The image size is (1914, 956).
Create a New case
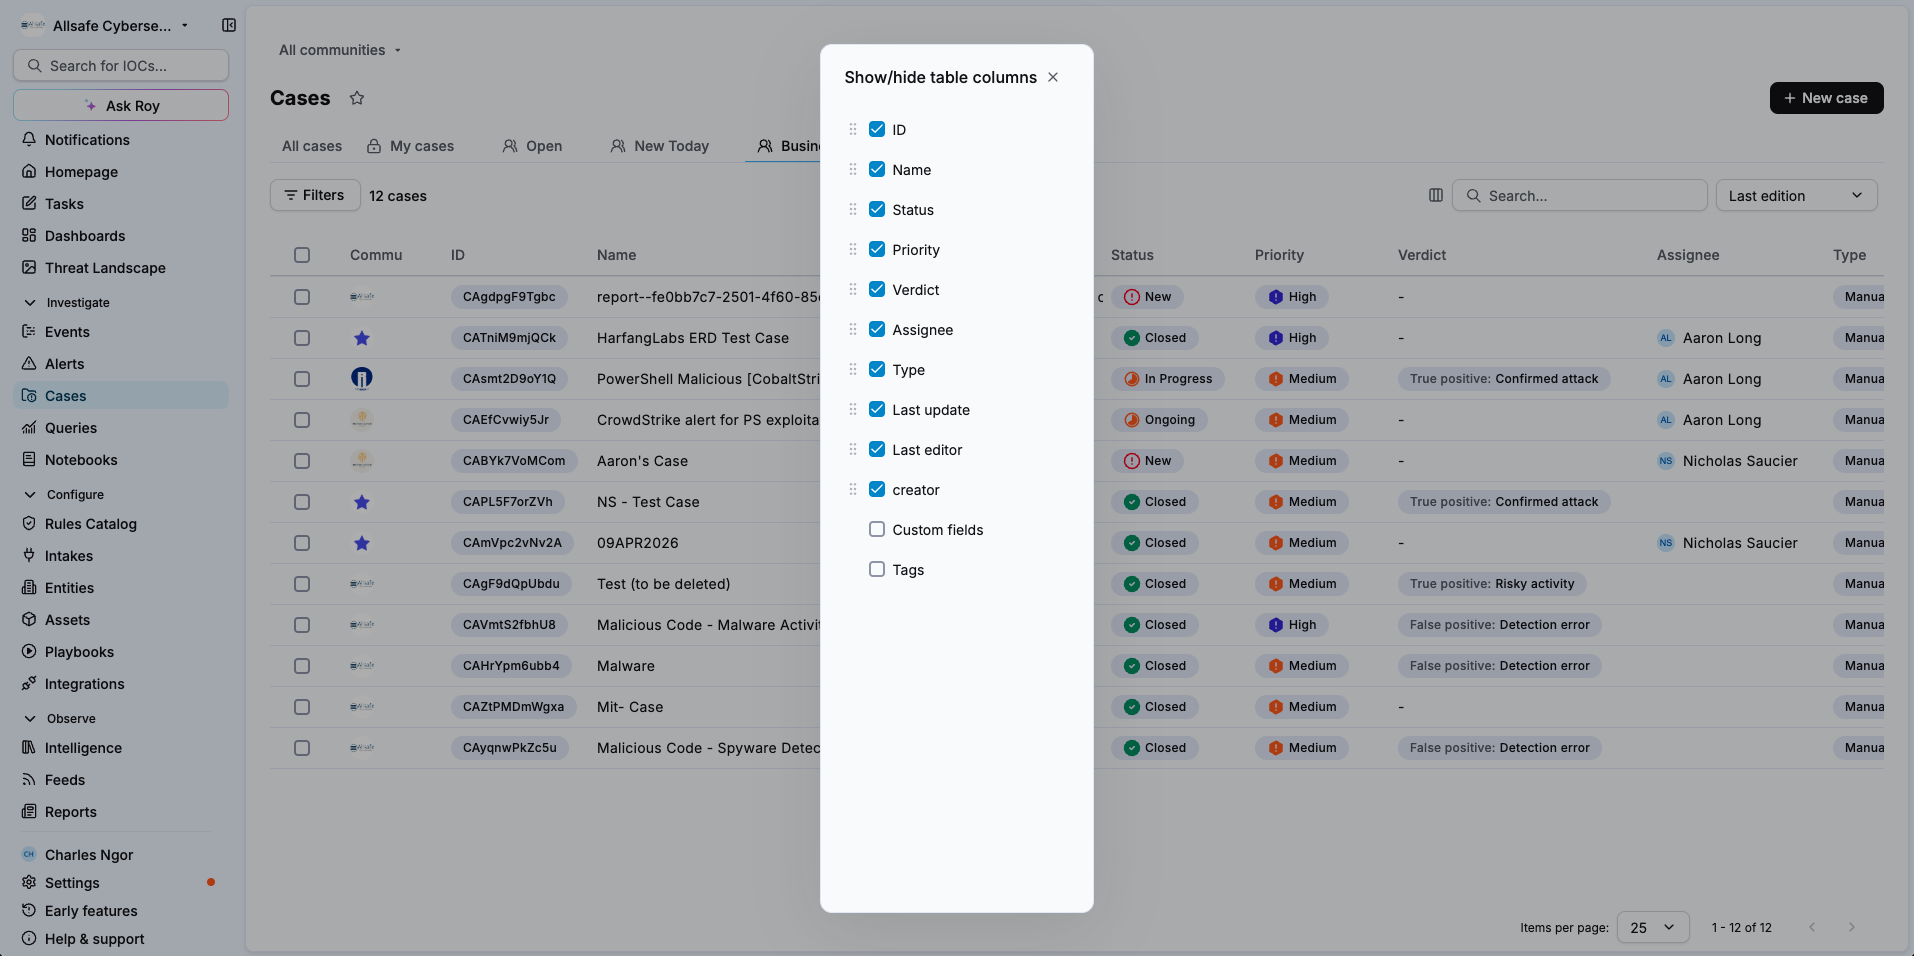pos(1826,98)
